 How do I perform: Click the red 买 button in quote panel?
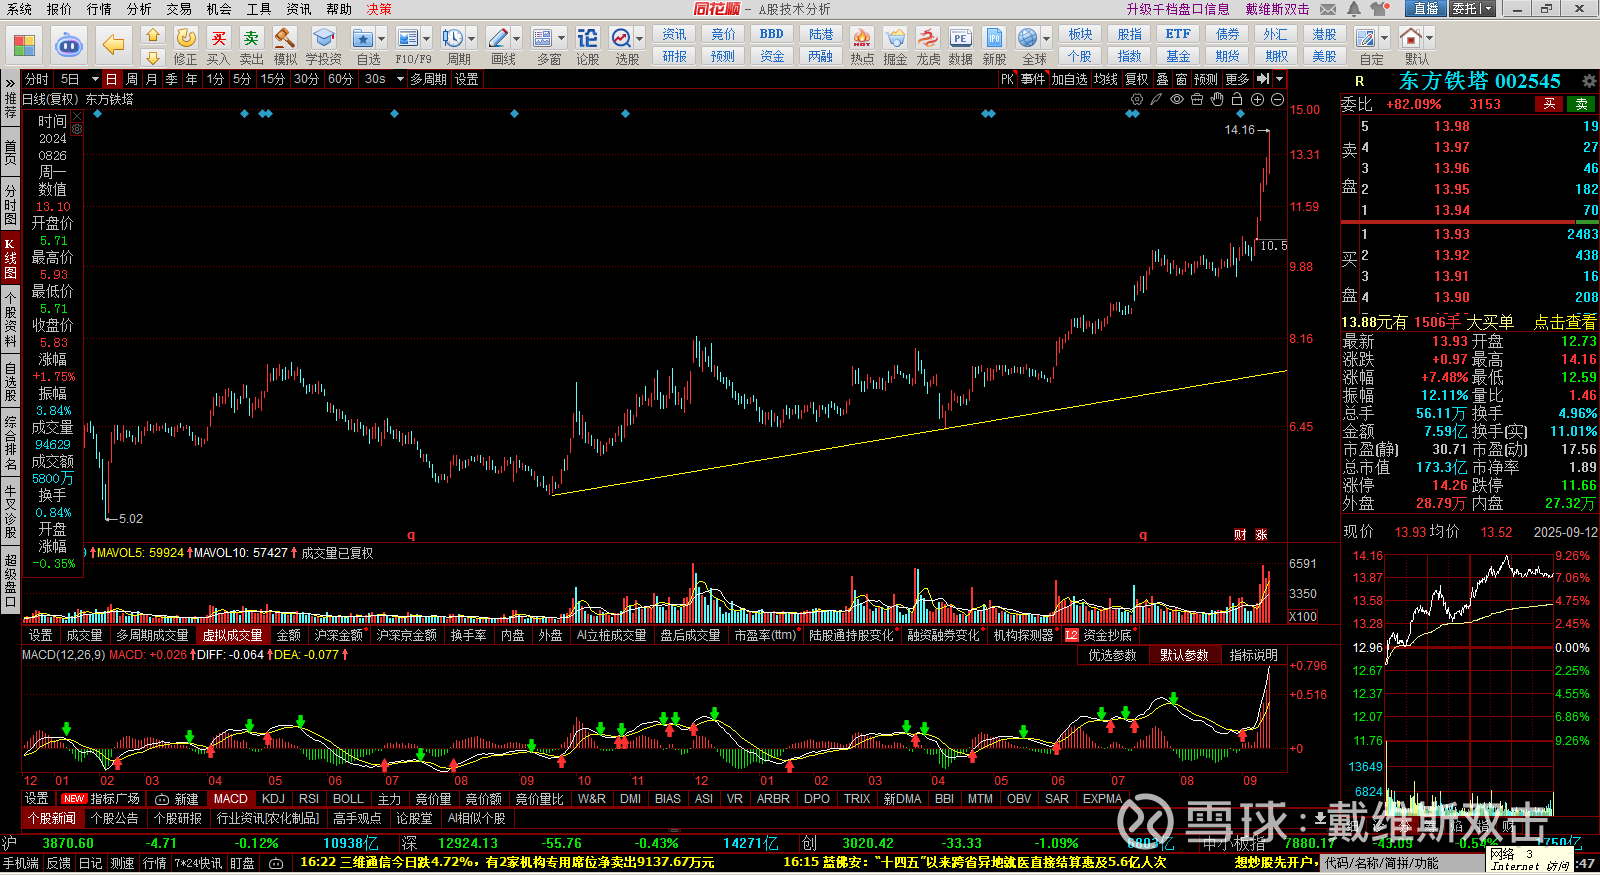click(x=1549, y=104)
